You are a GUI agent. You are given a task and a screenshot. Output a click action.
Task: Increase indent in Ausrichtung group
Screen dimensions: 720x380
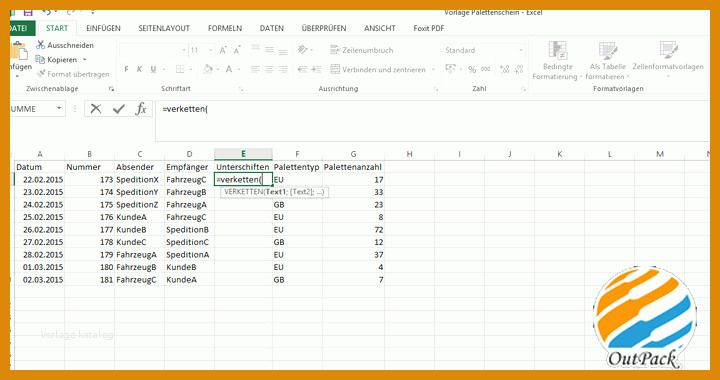tap(316, 69)
